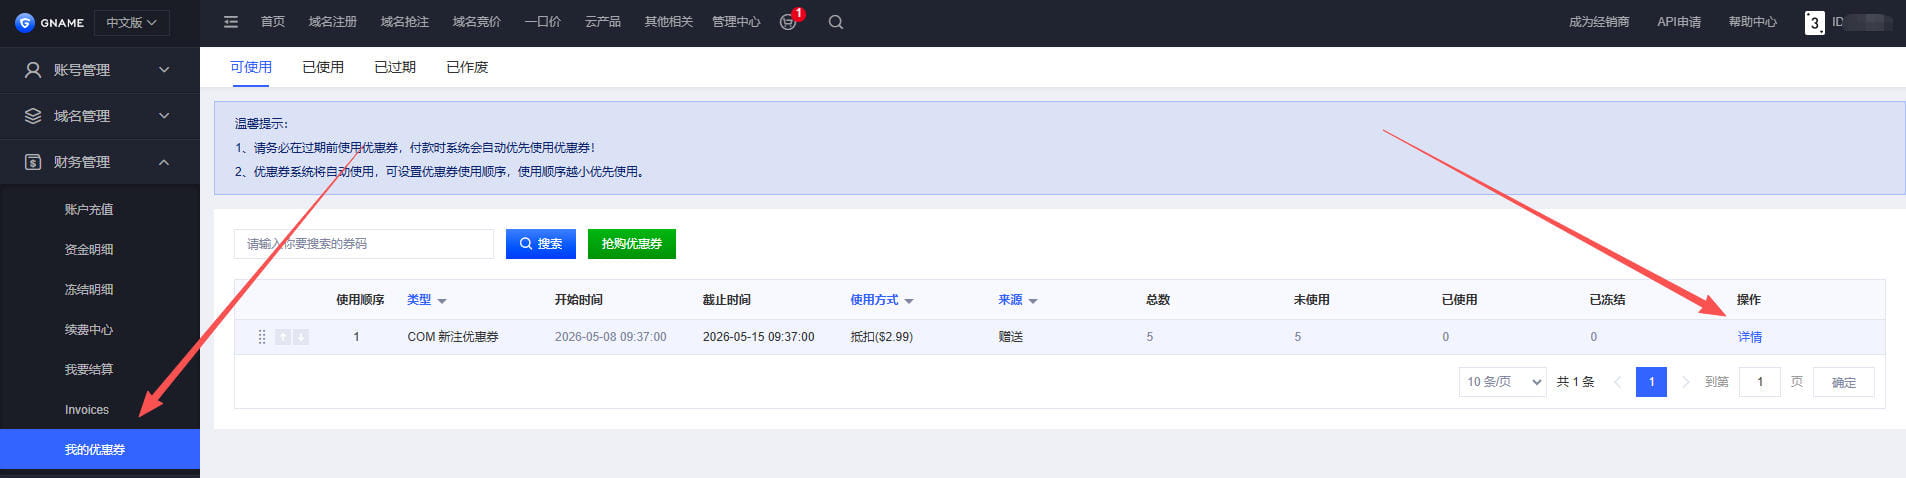This screenshot has height=478, width=1906.
Task: Click the blue 搜索 button
Action: pyautogui.click(x=541, y=244)
